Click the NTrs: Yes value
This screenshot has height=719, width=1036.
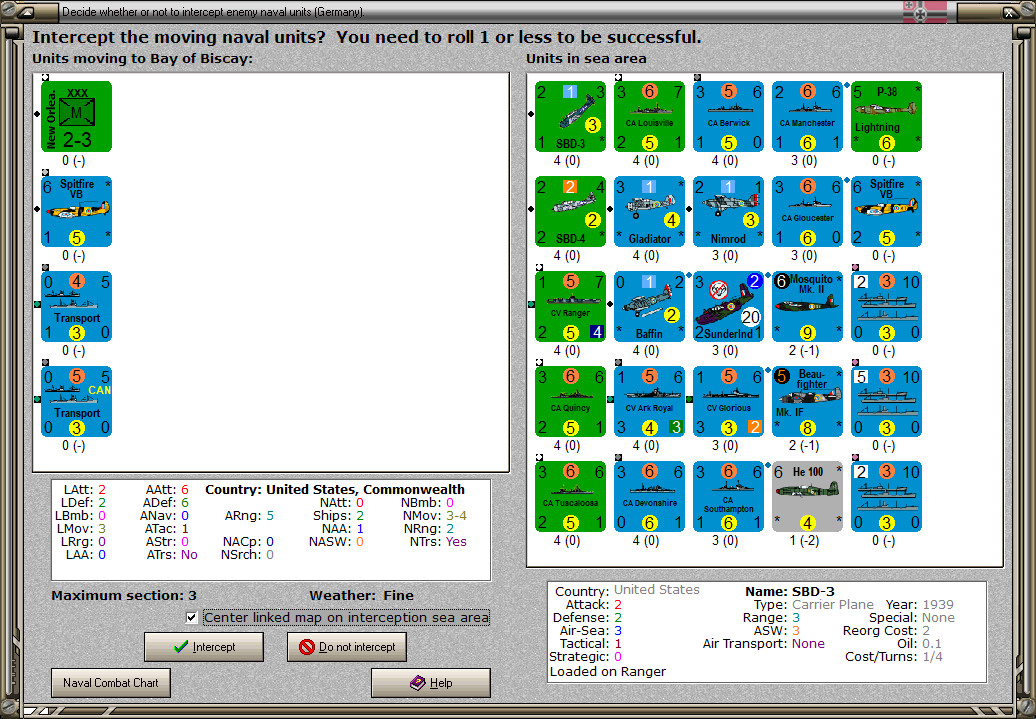(457, 542)
